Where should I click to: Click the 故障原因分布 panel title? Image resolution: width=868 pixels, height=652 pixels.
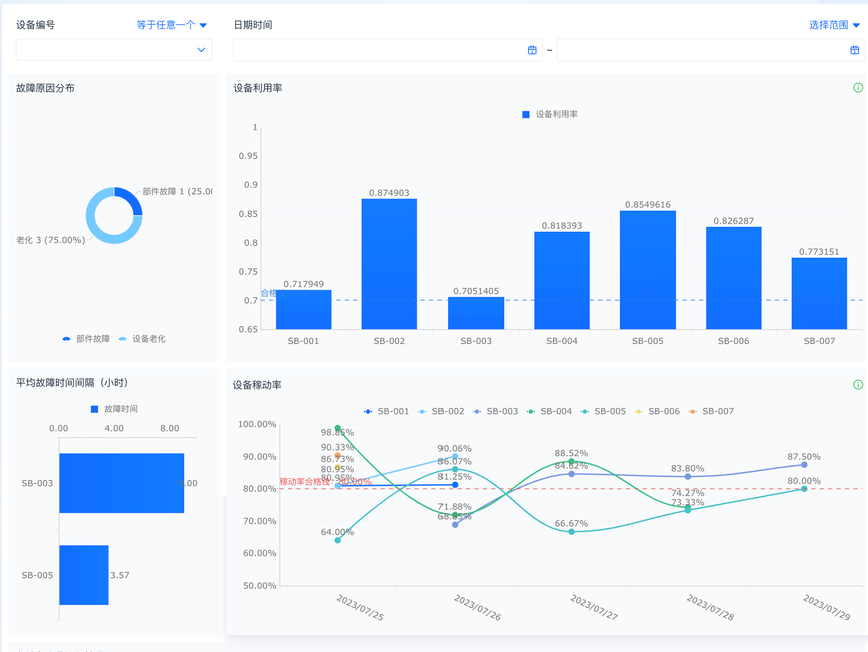click(45, 88)
